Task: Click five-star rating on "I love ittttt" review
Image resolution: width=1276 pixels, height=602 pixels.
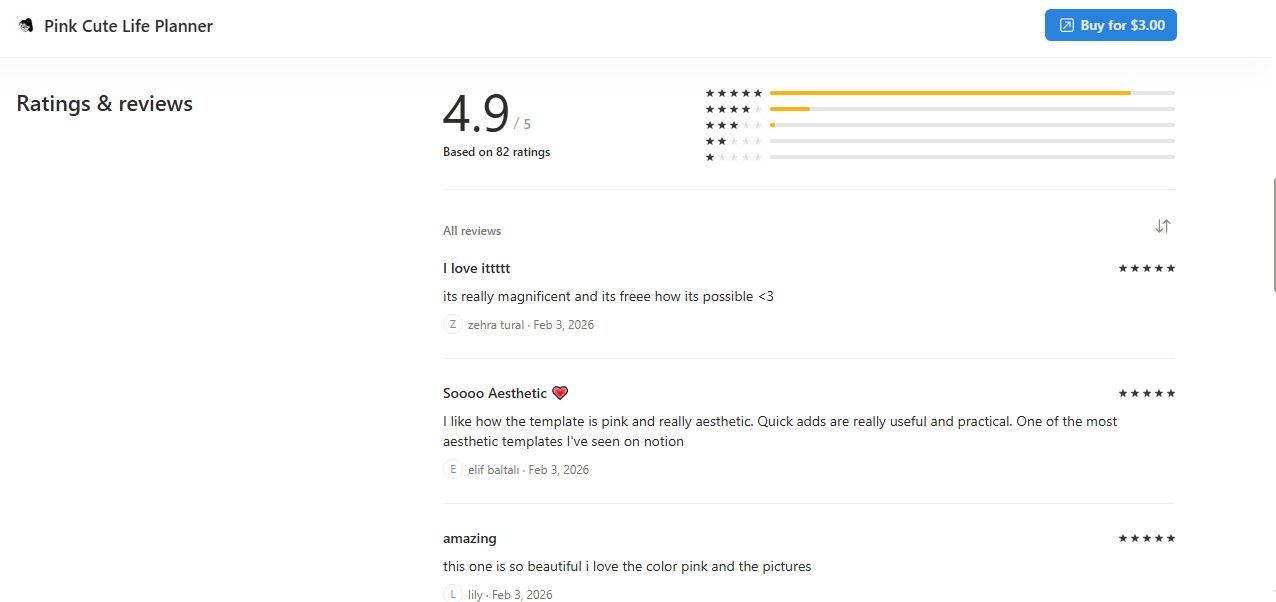Action: (x=1146, y=268)
